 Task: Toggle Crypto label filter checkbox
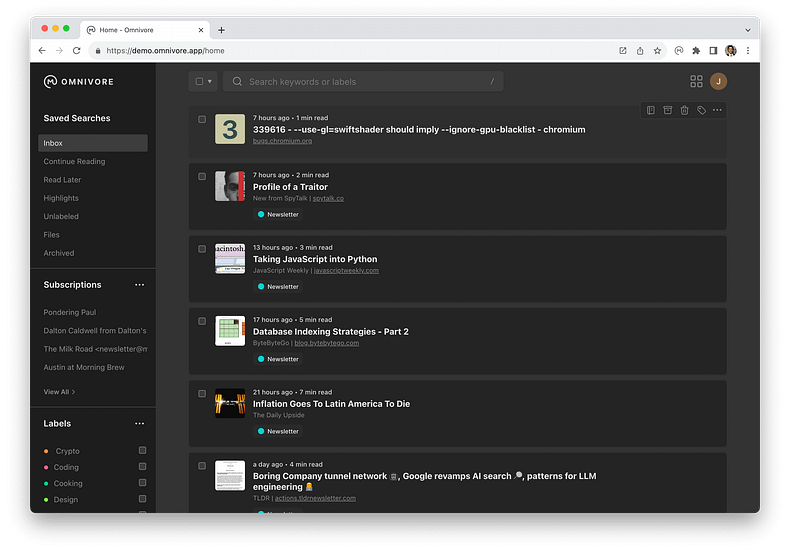[x=143, y=450]
